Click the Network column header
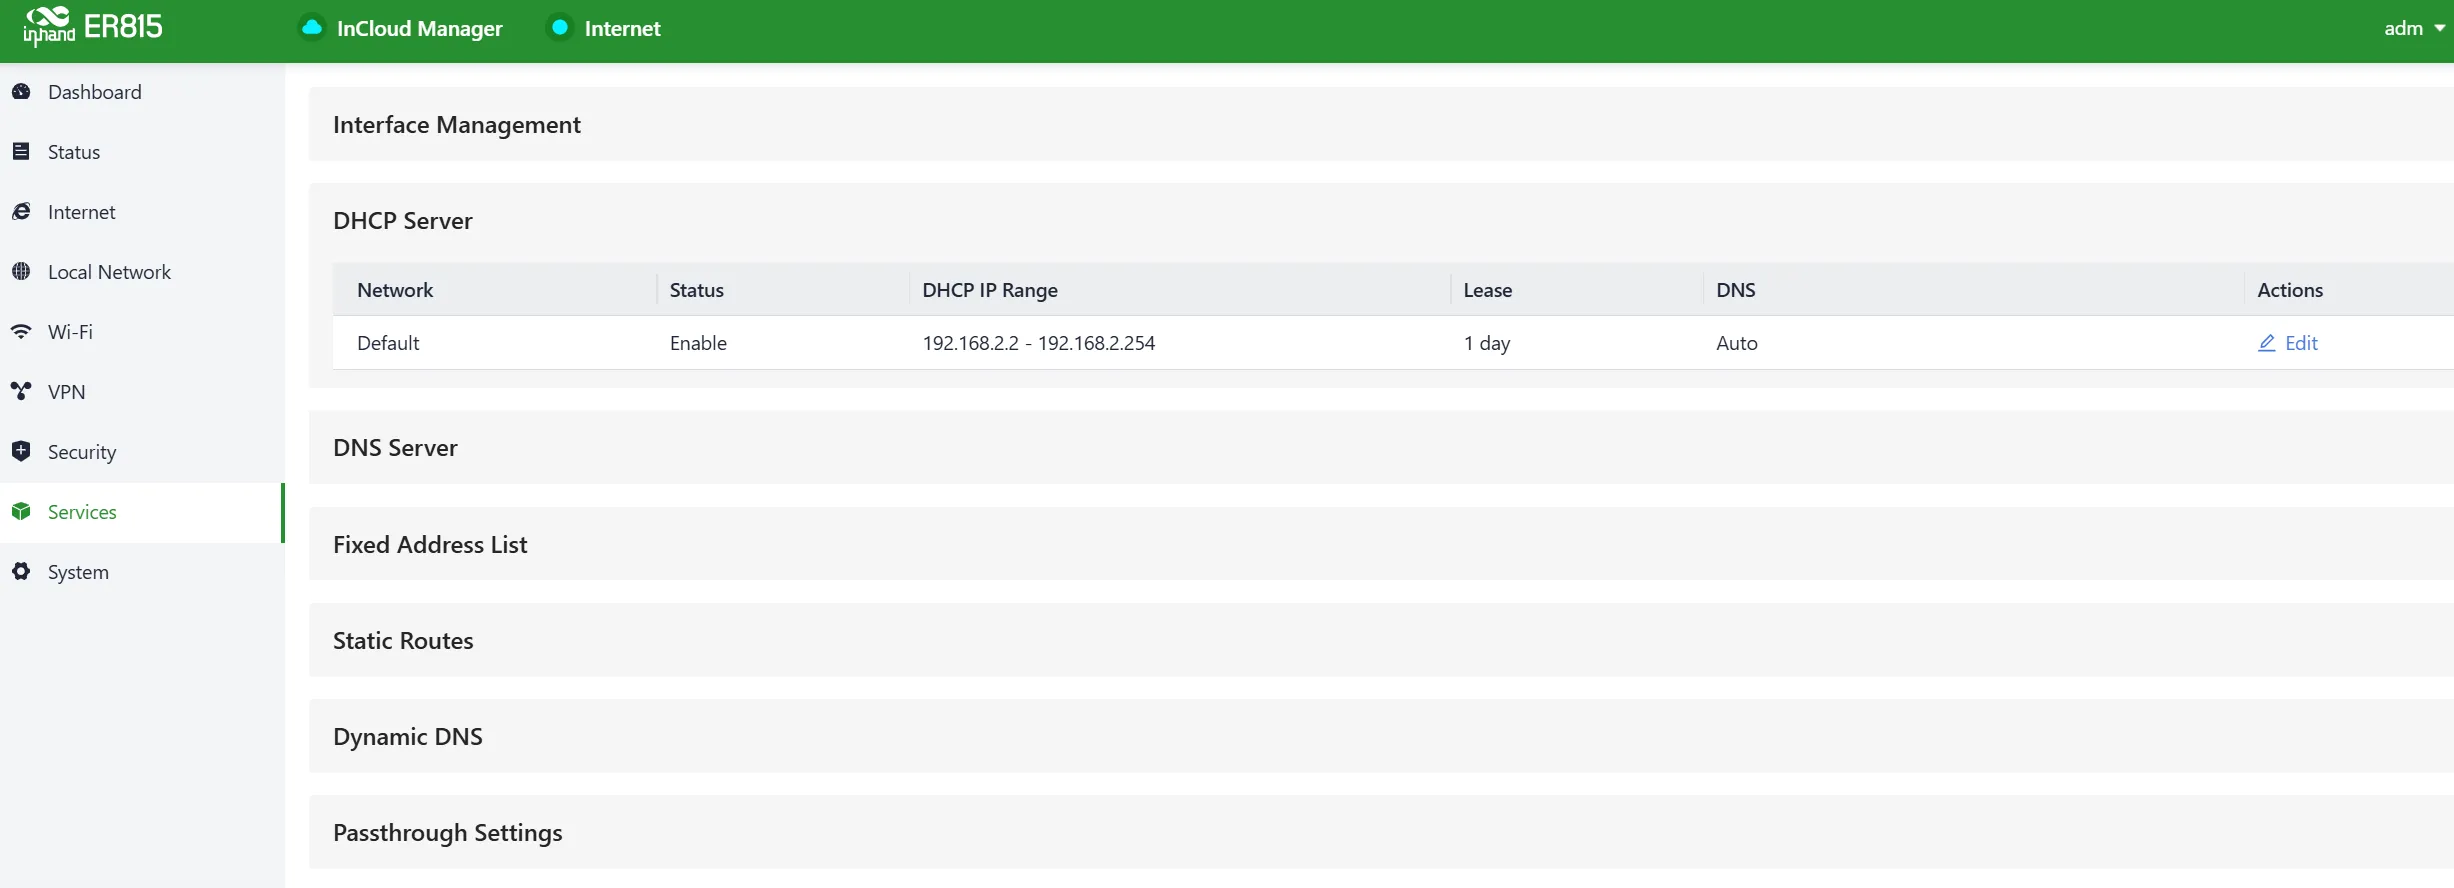2454x888 pixels. point(395,290)
